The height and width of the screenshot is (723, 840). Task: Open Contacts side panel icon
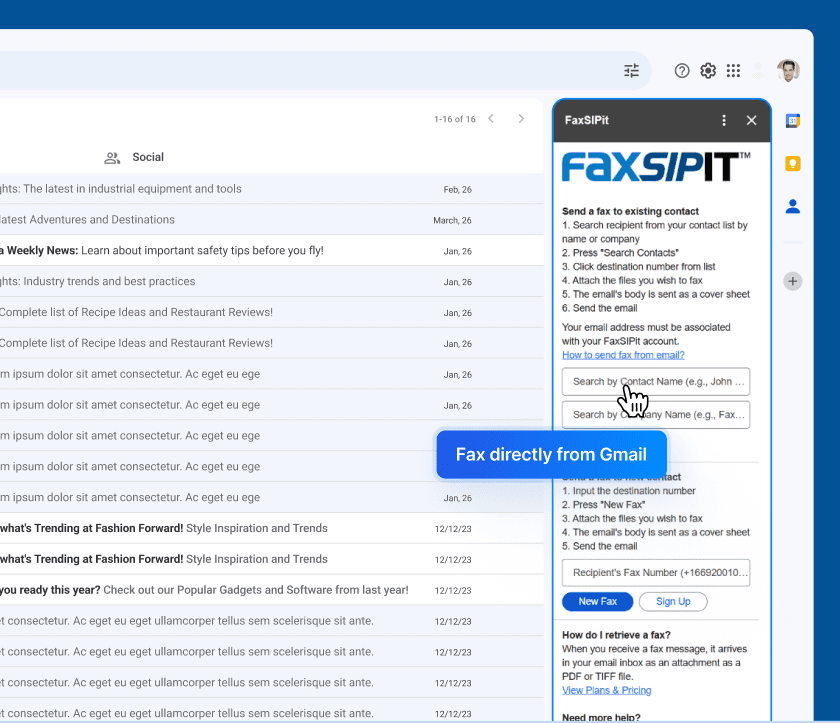coord(792,206)
